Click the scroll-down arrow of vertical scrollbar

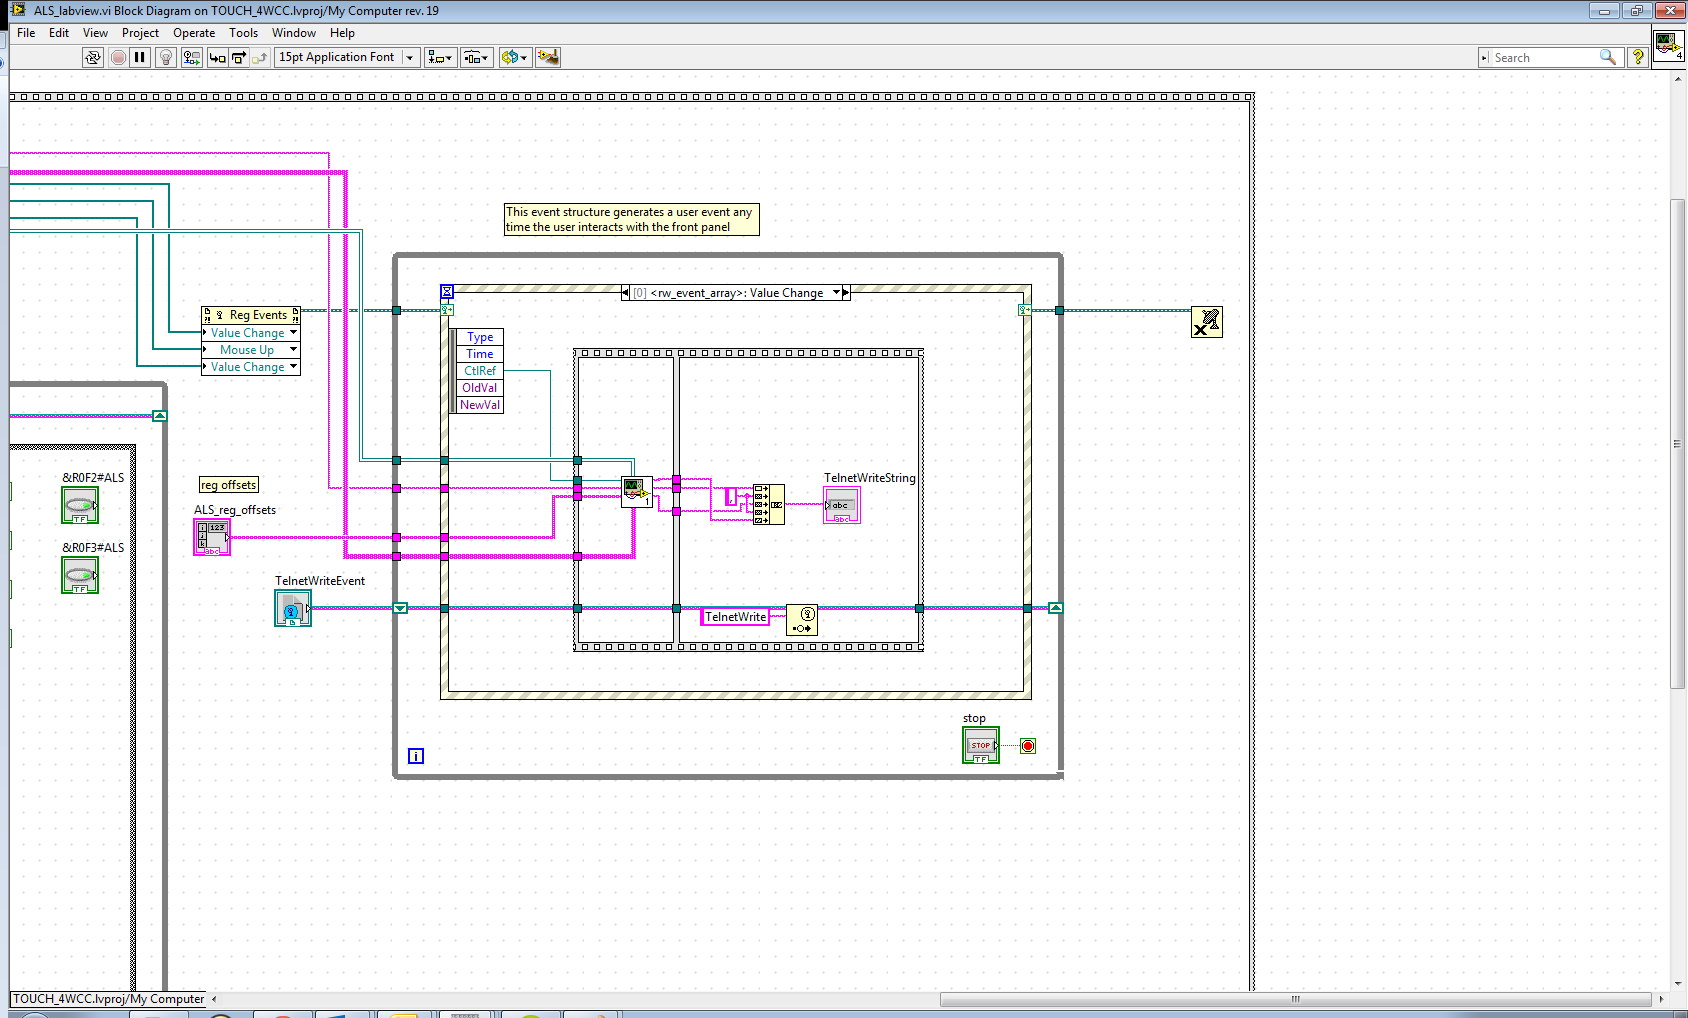click(1678, 984)
